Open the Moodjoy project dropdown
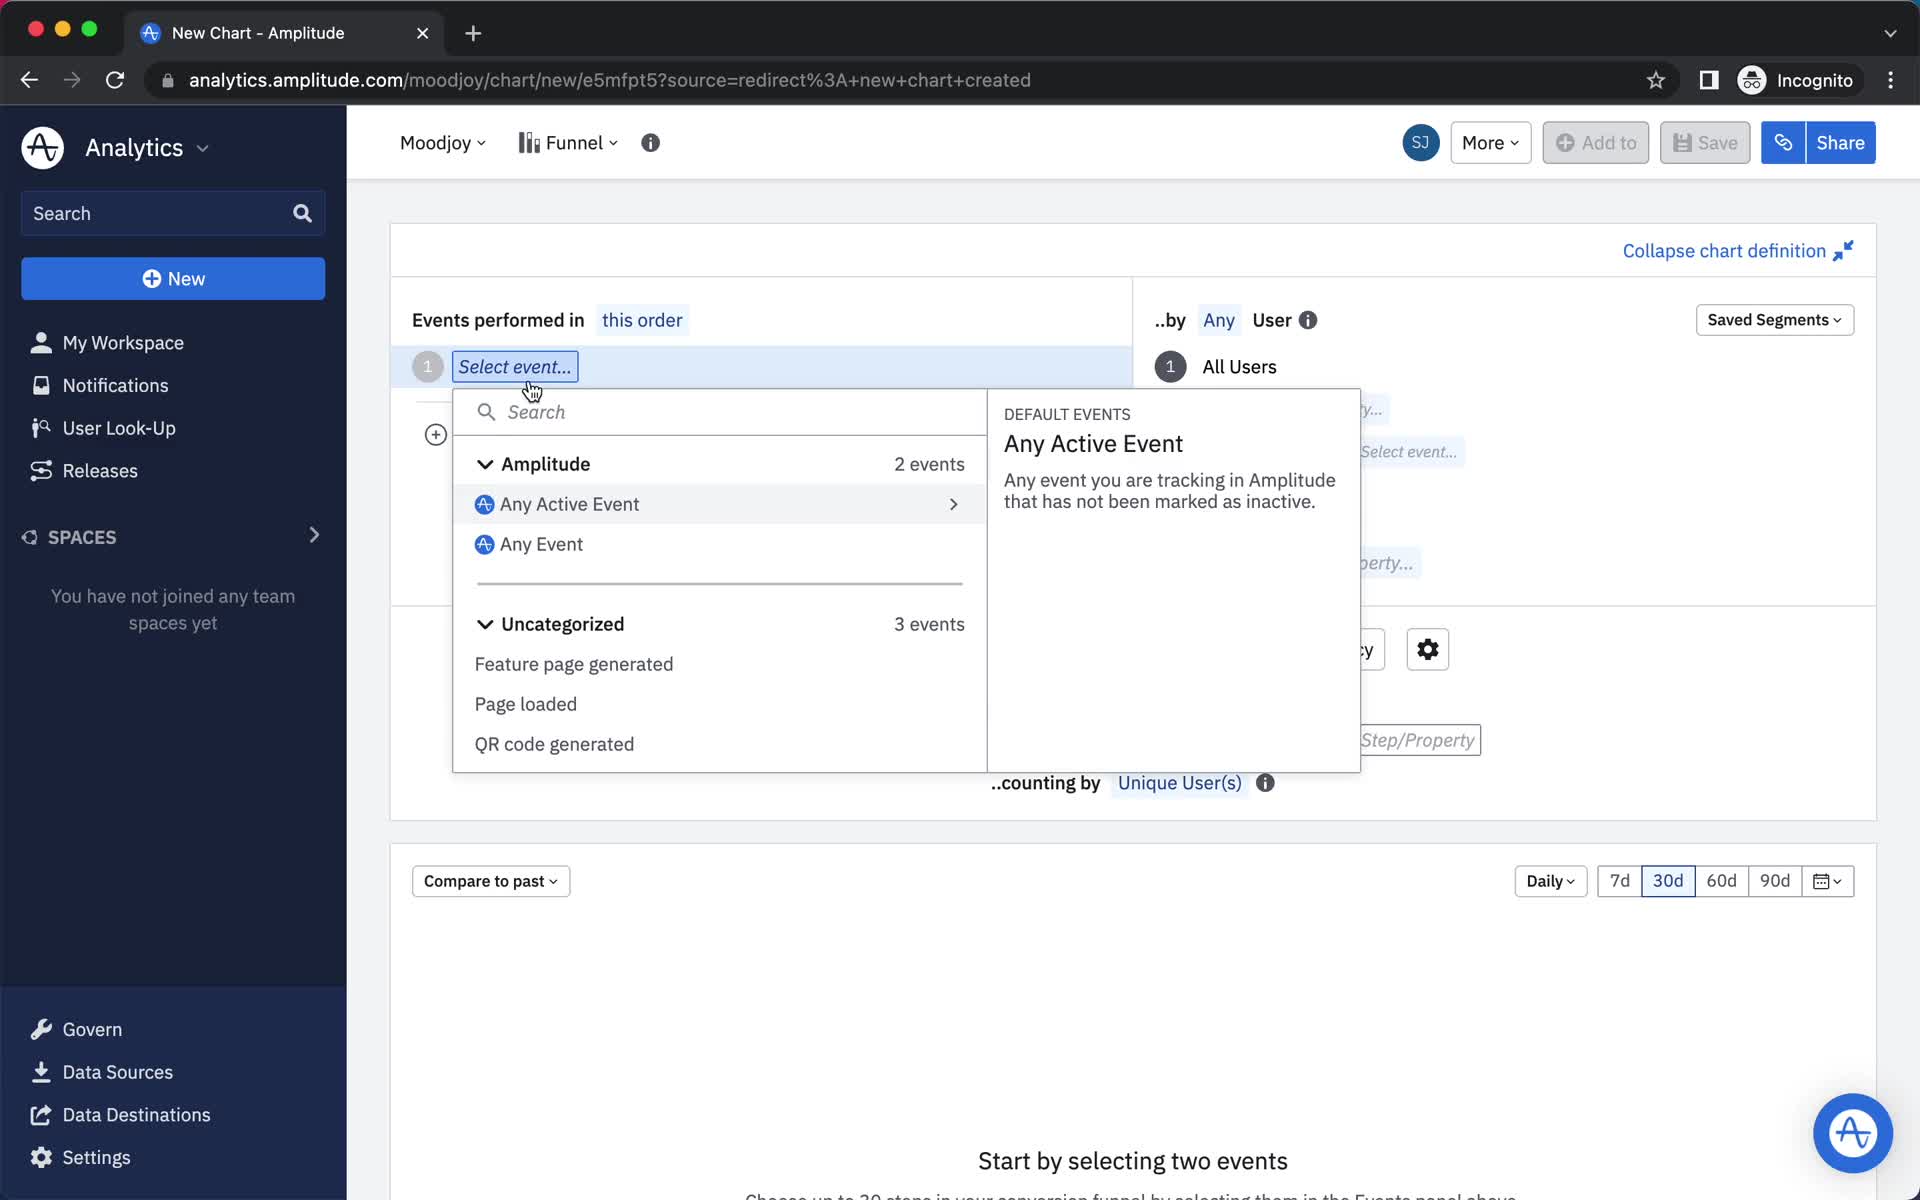 pos(442,141)
